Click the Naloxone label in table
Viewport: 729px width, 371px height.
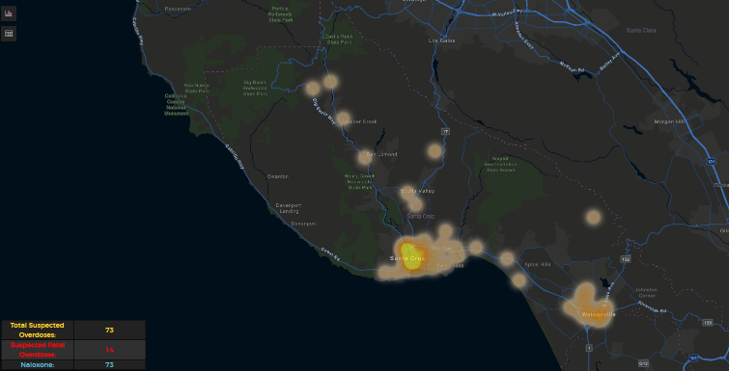[x=37, y=364]
